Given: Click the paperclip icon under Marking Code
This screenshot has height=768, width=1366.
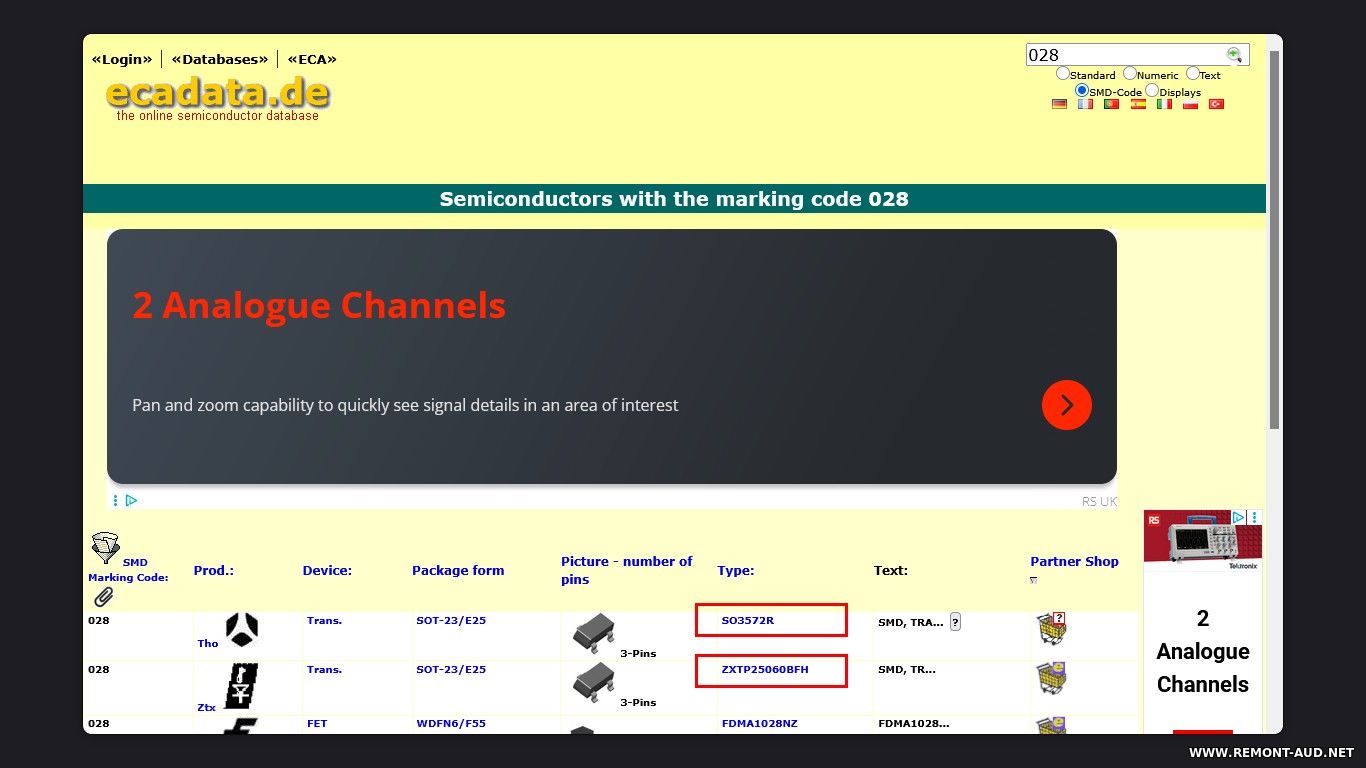Looking at the screenshot, I should 103,597.
